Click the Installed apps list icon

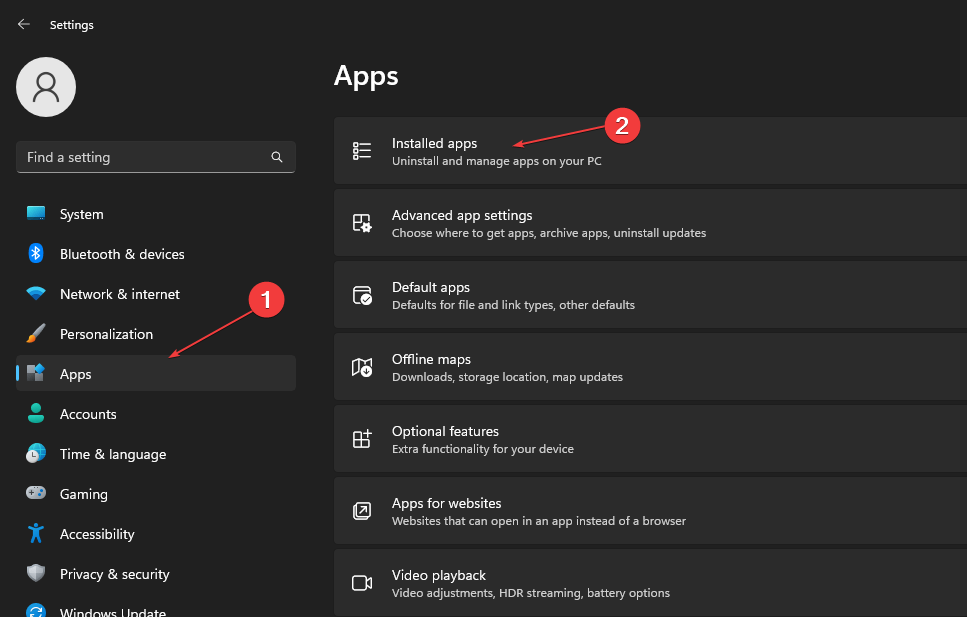click(361, 150)
